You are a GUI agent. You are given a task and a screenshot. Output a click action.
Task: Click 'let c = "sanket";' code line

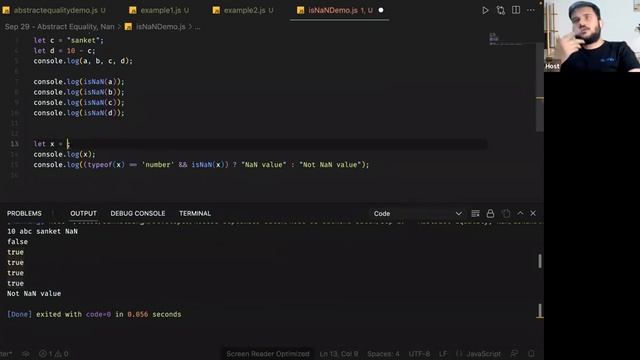(69, 40)
